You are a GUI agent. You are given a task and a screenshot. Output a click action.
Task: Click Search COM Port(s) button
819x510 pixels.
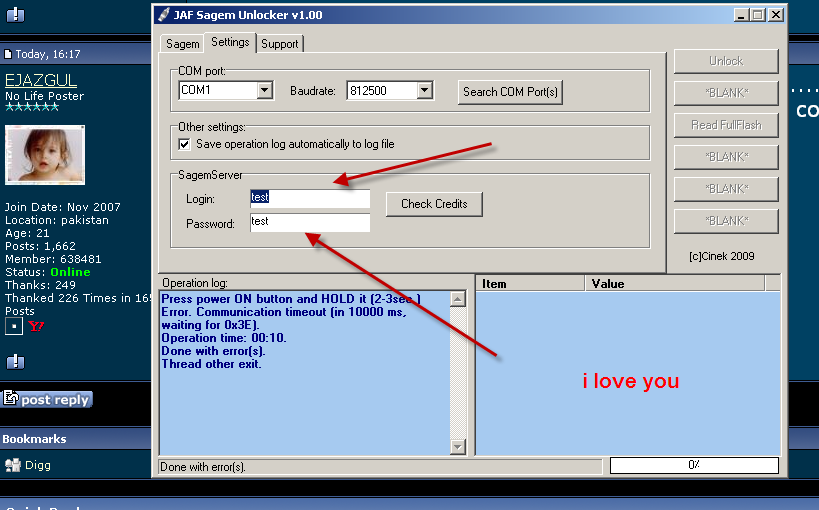pos(510,92)
